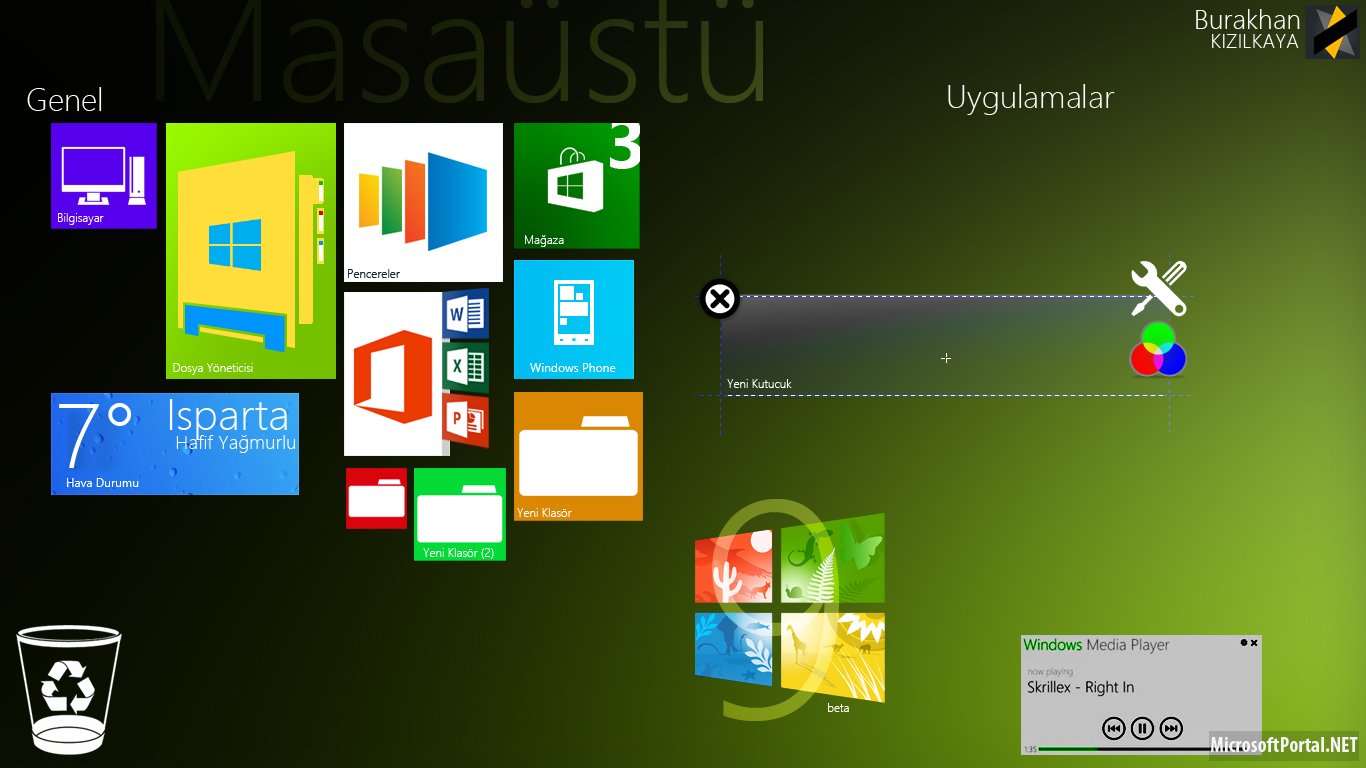Screen dimensions: 1366x768
Task: Skip to next track in Media Player
Action: [x=1172, y=728]
